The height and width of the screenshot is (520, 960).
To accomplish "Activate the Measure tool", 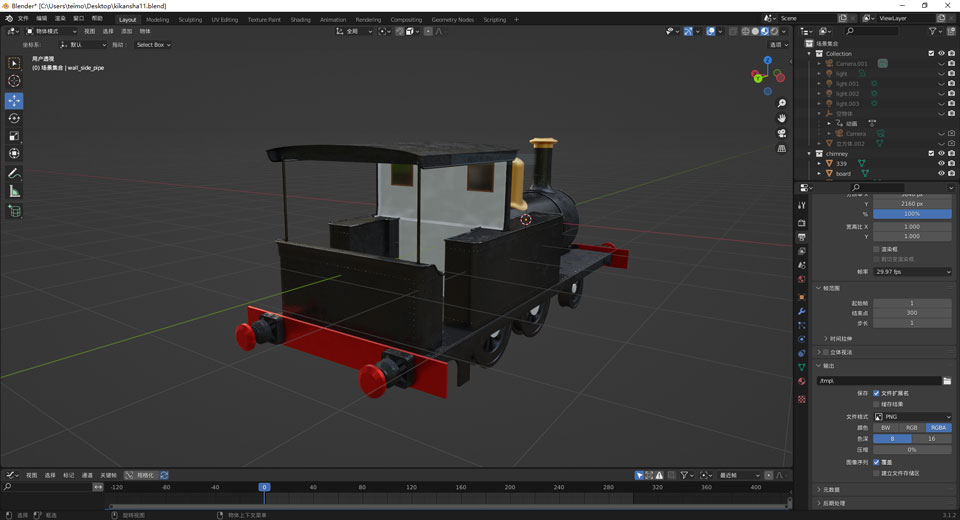I will pos(14,191).
